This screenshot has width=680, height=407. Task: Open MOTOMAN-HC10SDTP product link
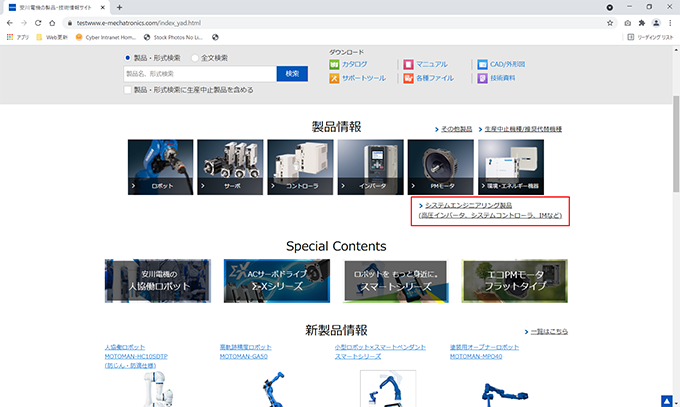(136, 356)
